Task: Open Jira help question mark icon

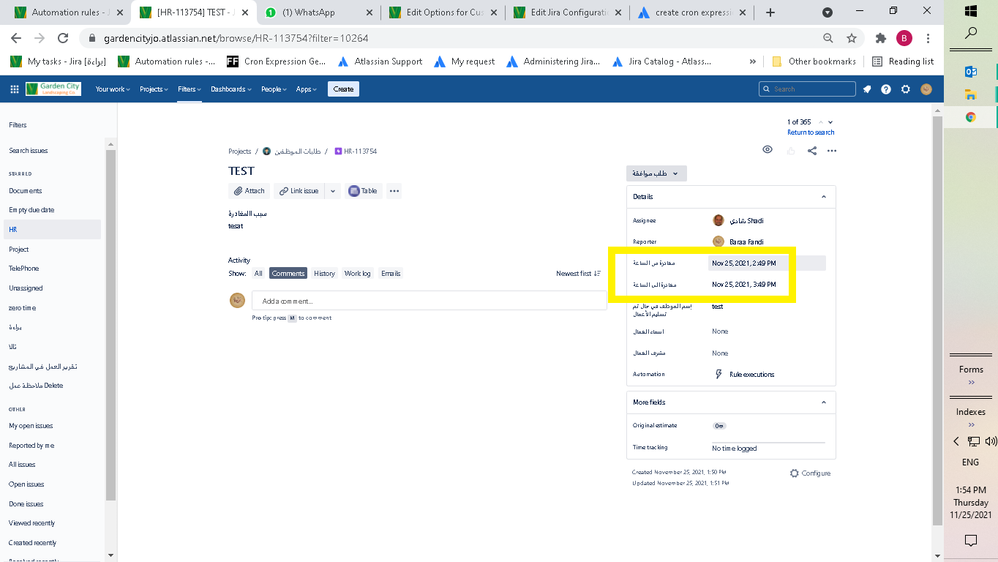Action: [886, 89]
